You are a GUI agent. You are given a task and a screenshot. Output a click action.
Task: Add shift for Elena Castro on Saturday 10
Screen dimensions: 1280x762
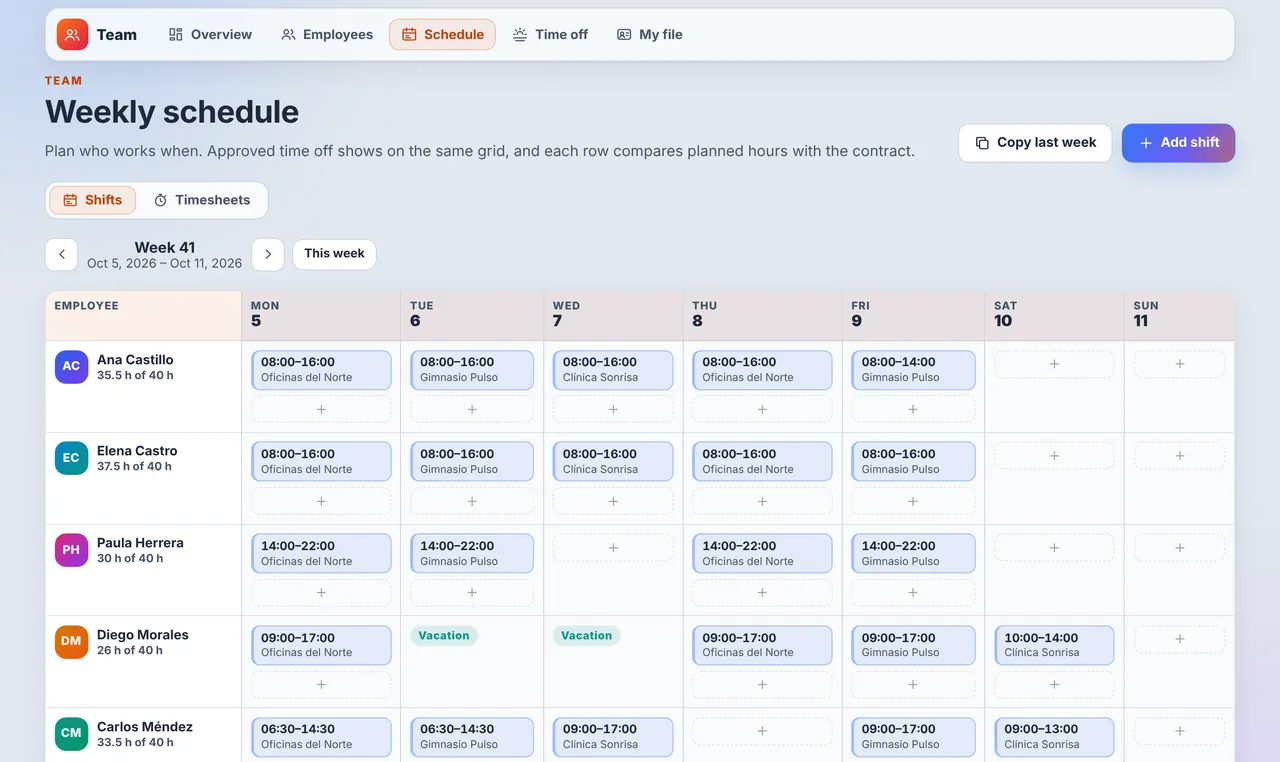1054,456
